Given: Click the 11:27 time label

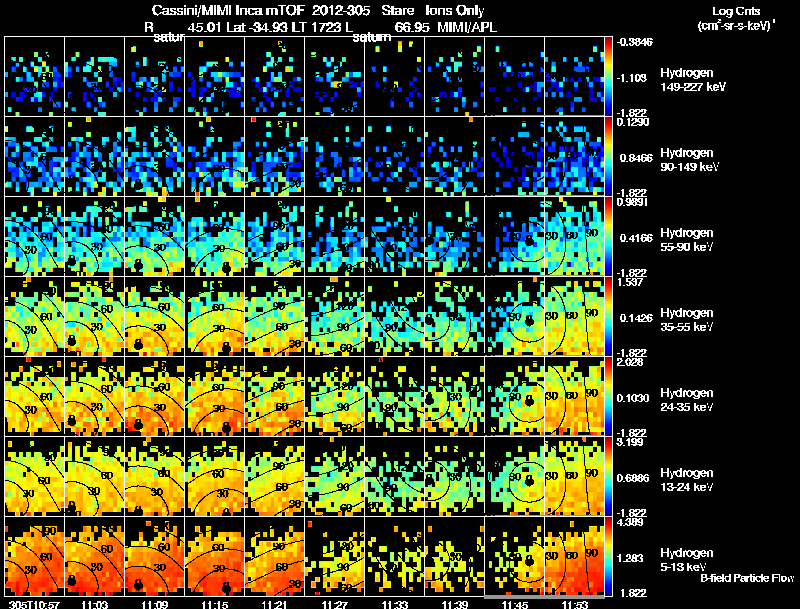Looking at the screenshot, I should click(x=334, y=605).
